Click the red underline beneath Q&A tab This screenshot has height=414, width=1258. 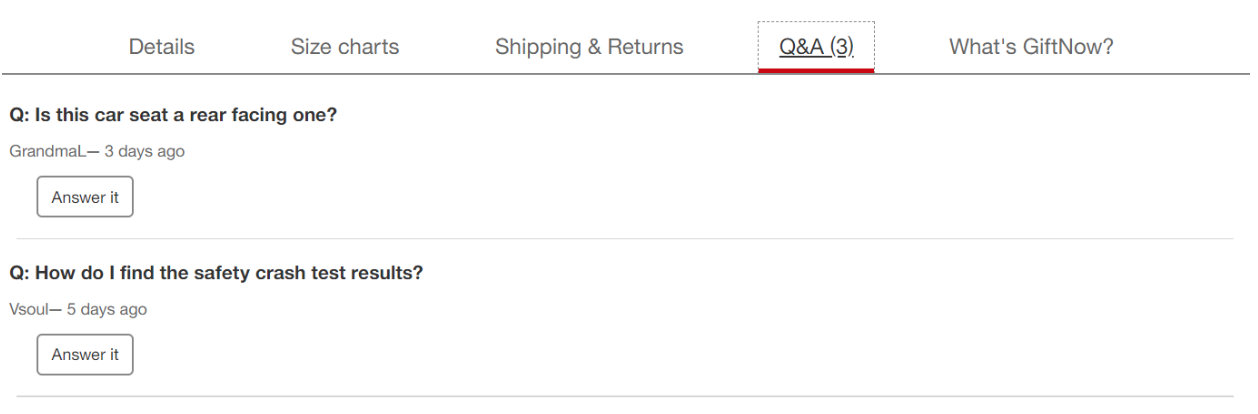(816, 71)
